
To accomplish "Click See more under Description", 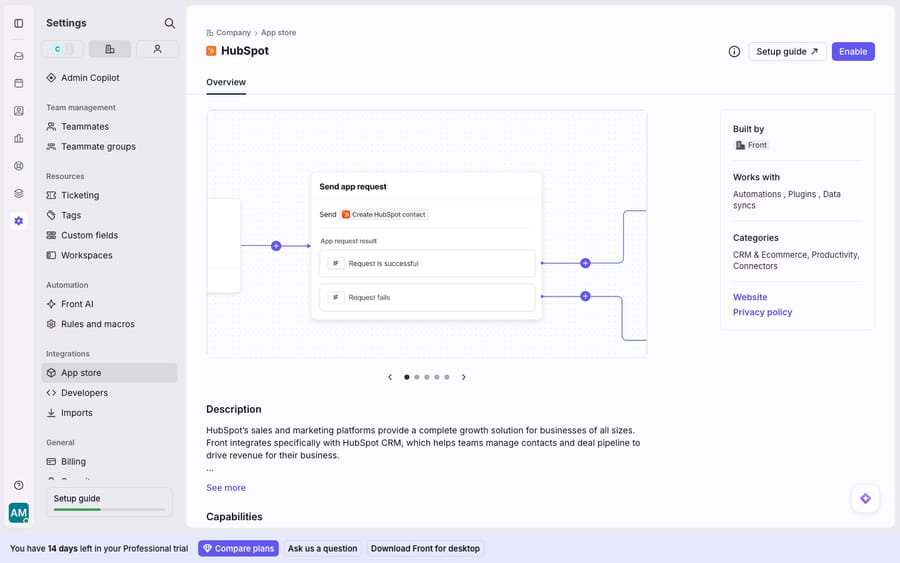I will (226, 488).
